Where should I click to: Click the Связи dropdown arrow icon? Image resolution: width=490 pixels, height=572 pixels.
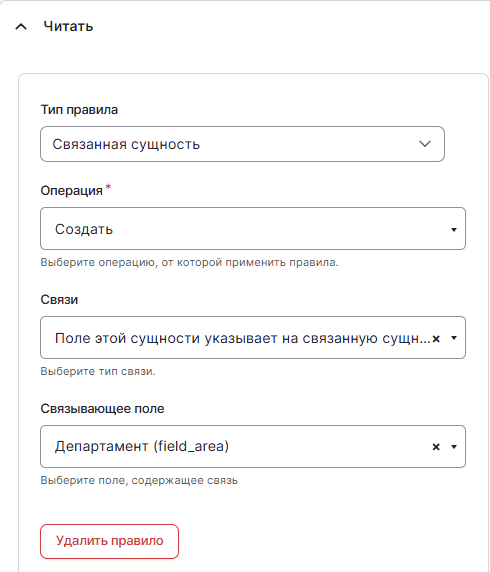point(454,338)
